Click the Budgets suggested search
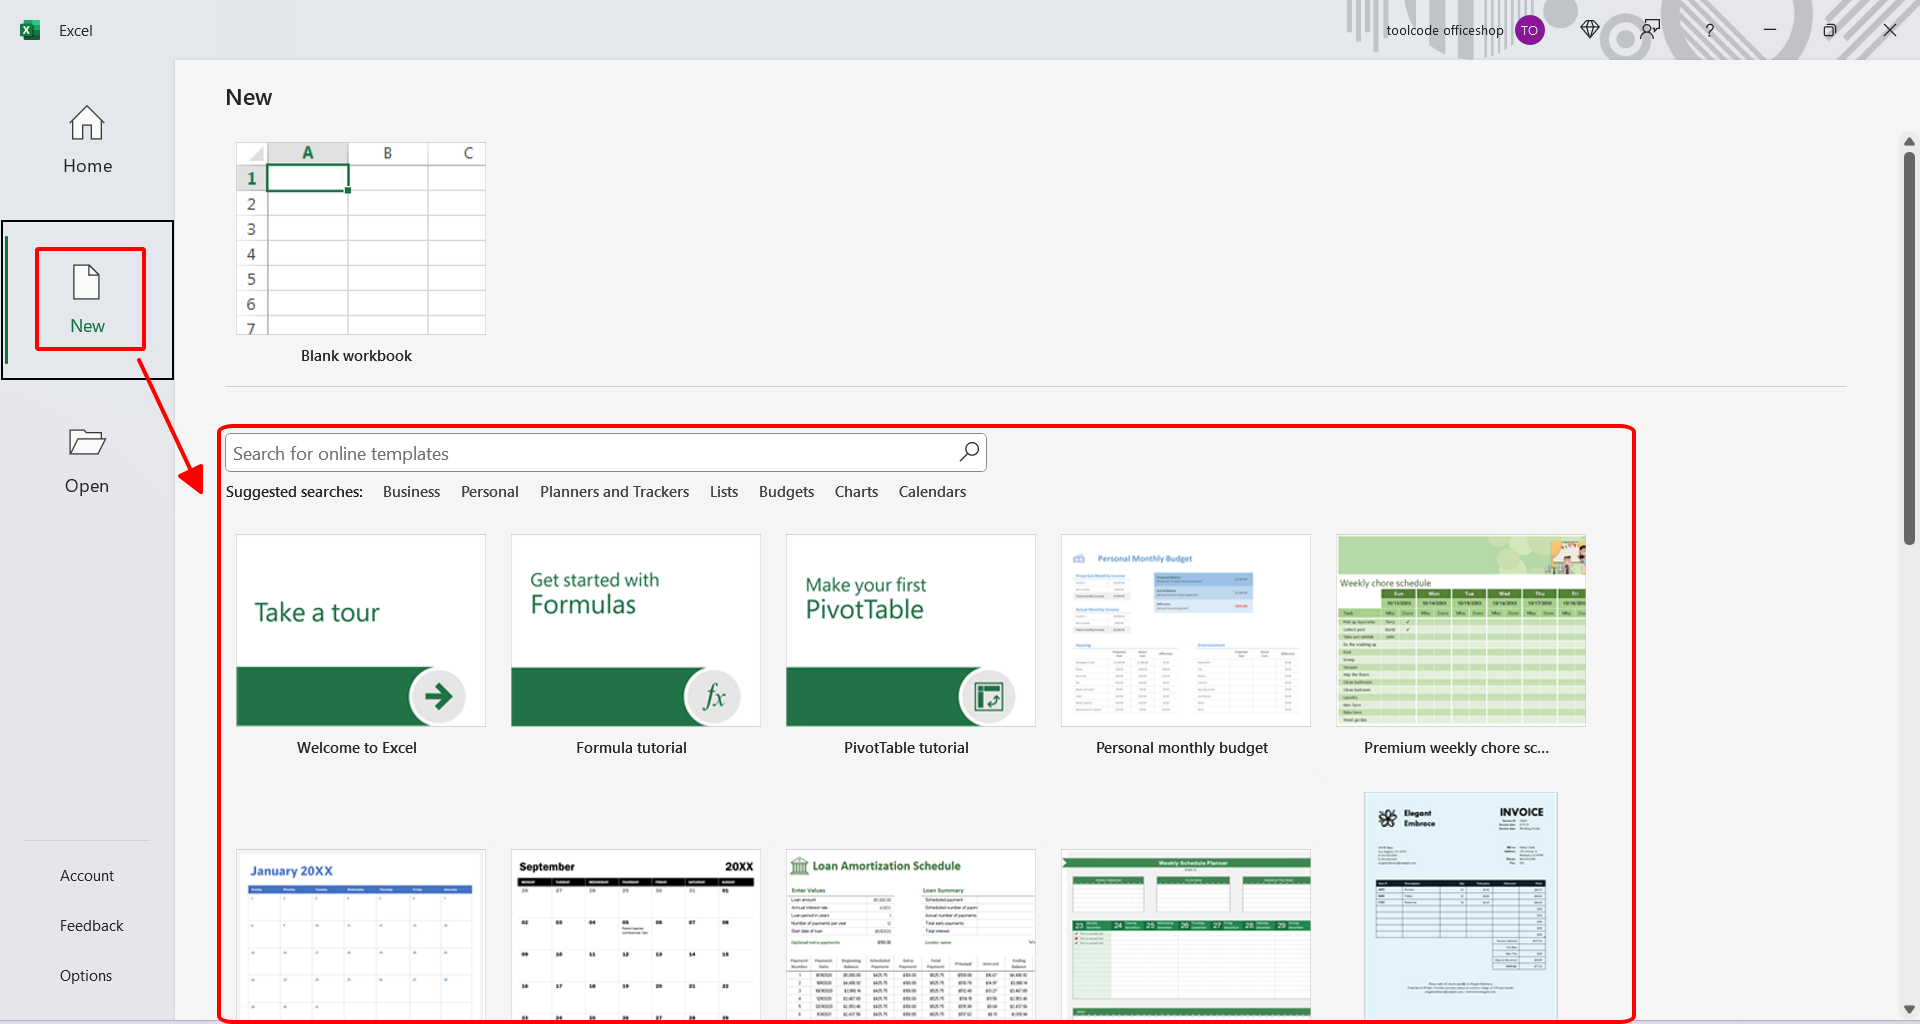The height and width of the screenshot is (1024, 1920). pos(786,492)
